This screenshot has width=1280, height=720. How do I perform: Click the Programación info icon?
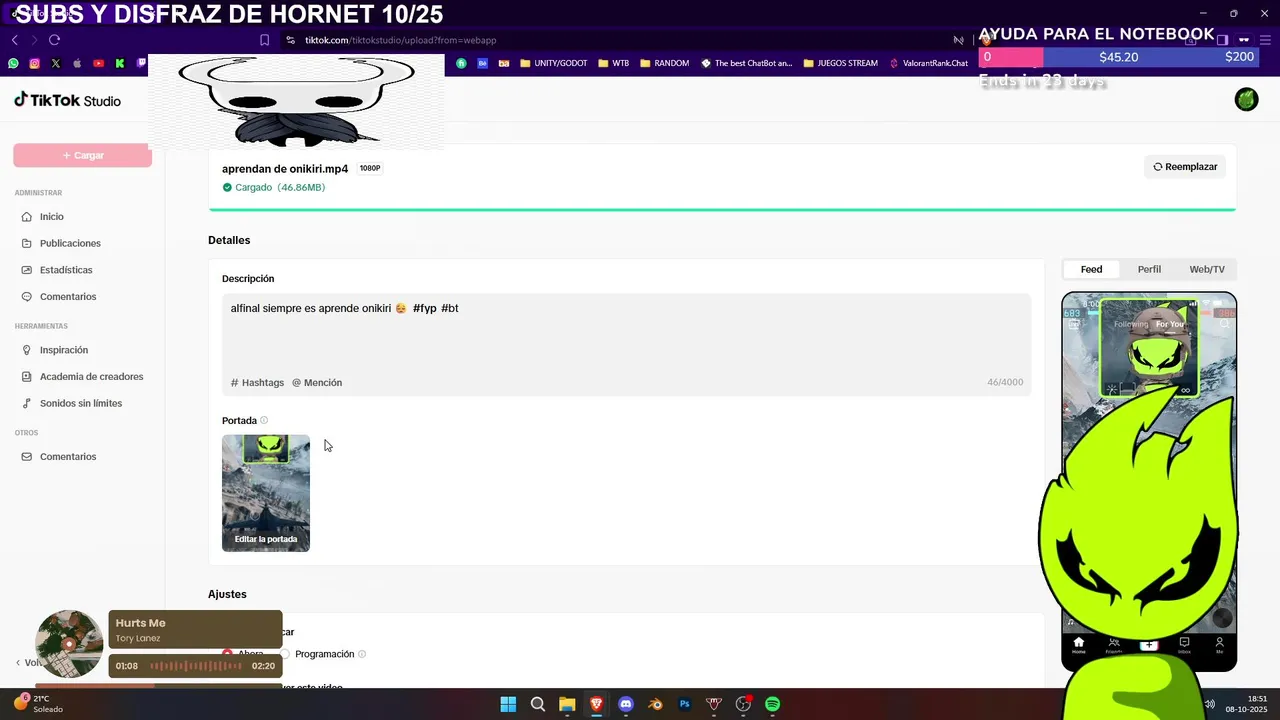(362, 654)
